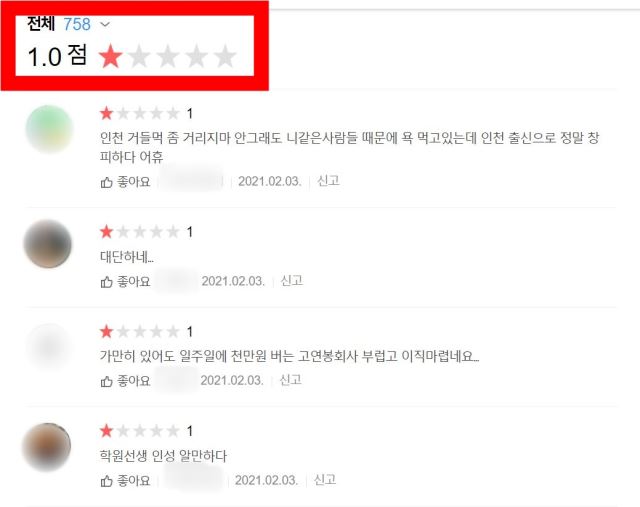Click thumbs-up icon under 대단하네 review
The width and height of the screenshot is (640, 507).
tap(106, 282)
